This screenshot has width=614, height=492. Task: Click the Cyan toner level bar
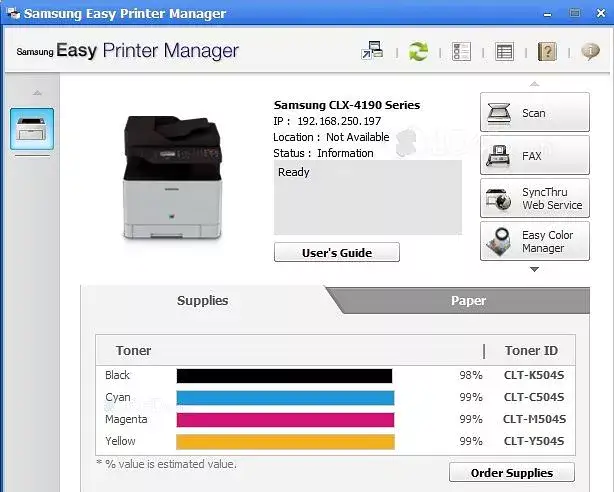tap(285, 398)
